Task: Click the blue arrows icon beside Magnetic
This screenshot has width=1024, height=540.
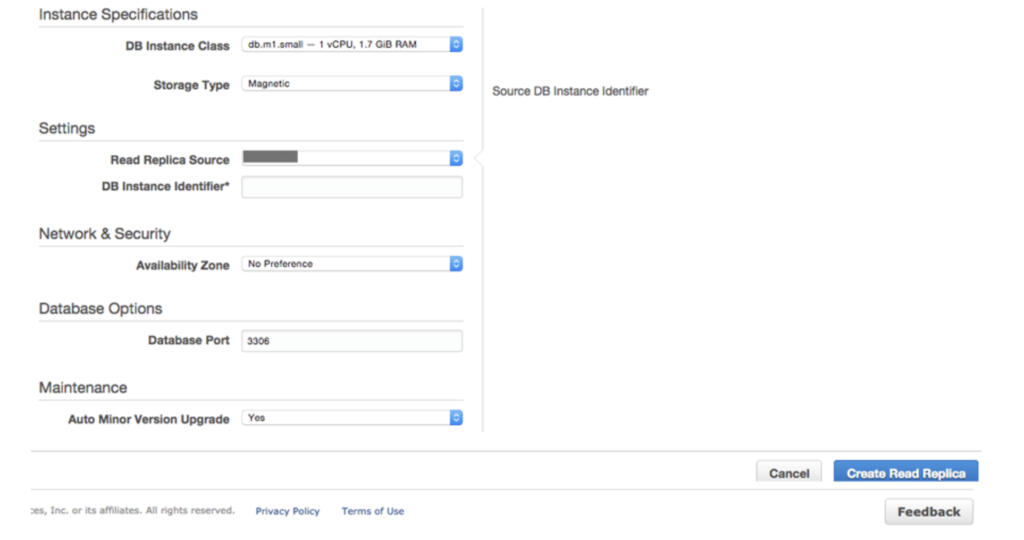Action: pos(456,84)
